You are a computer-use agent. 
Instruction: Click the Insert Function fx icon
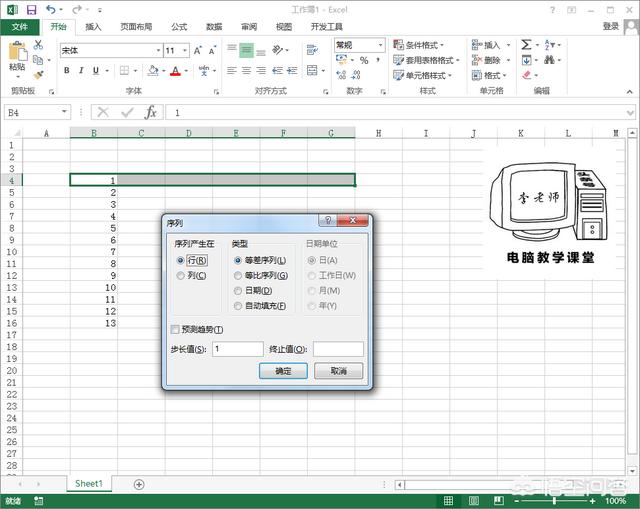coord(150,113)
